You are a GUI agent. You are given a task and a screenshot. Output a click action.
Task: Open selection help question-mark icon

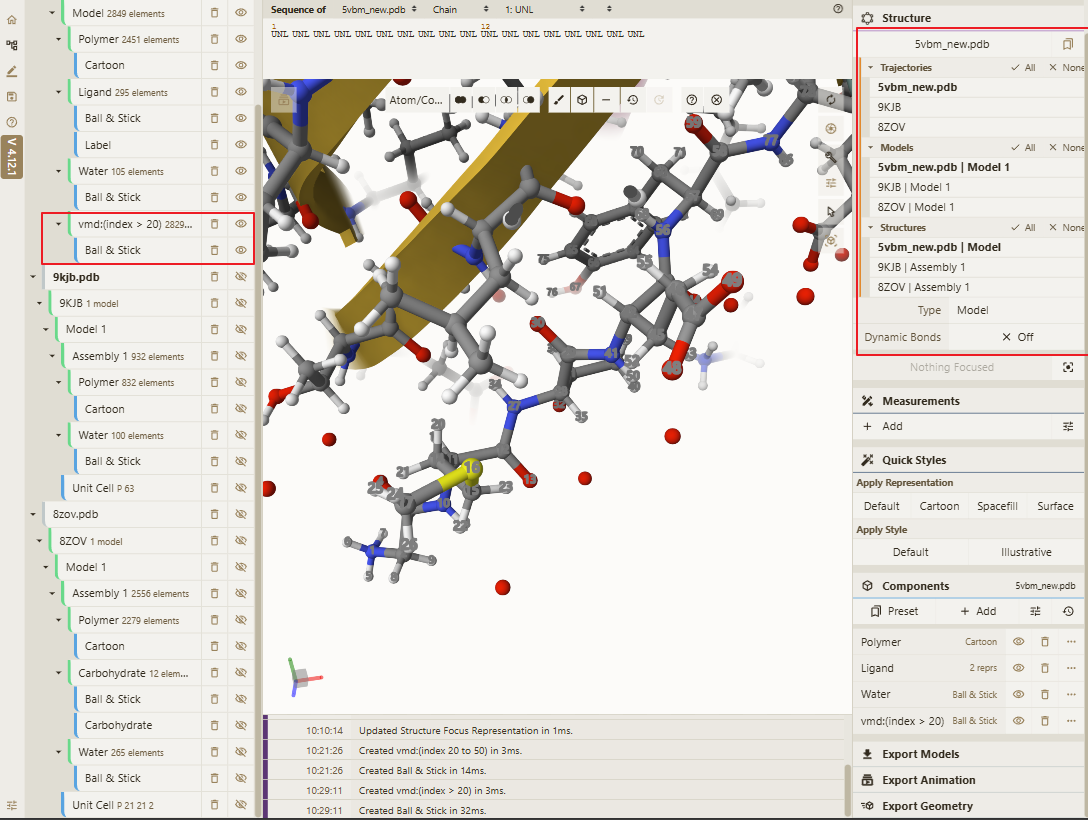(x=692, y=100)
